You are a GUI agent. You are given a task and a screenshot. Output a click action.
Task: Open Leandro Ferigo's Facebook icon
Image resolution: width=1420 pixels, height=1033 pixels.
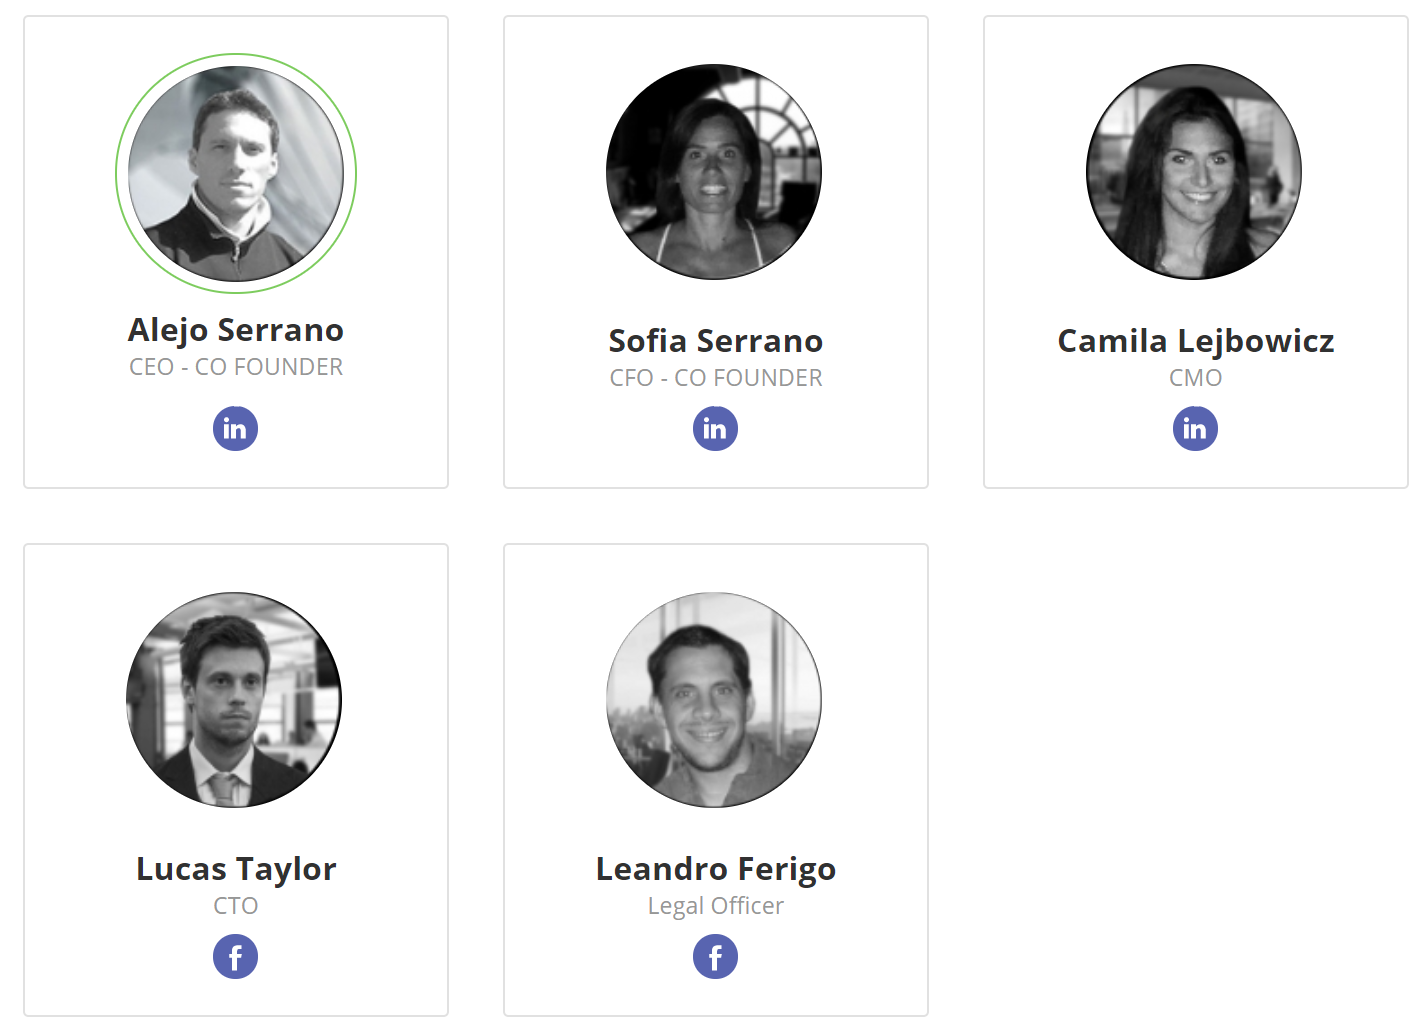tap(716, 957)
